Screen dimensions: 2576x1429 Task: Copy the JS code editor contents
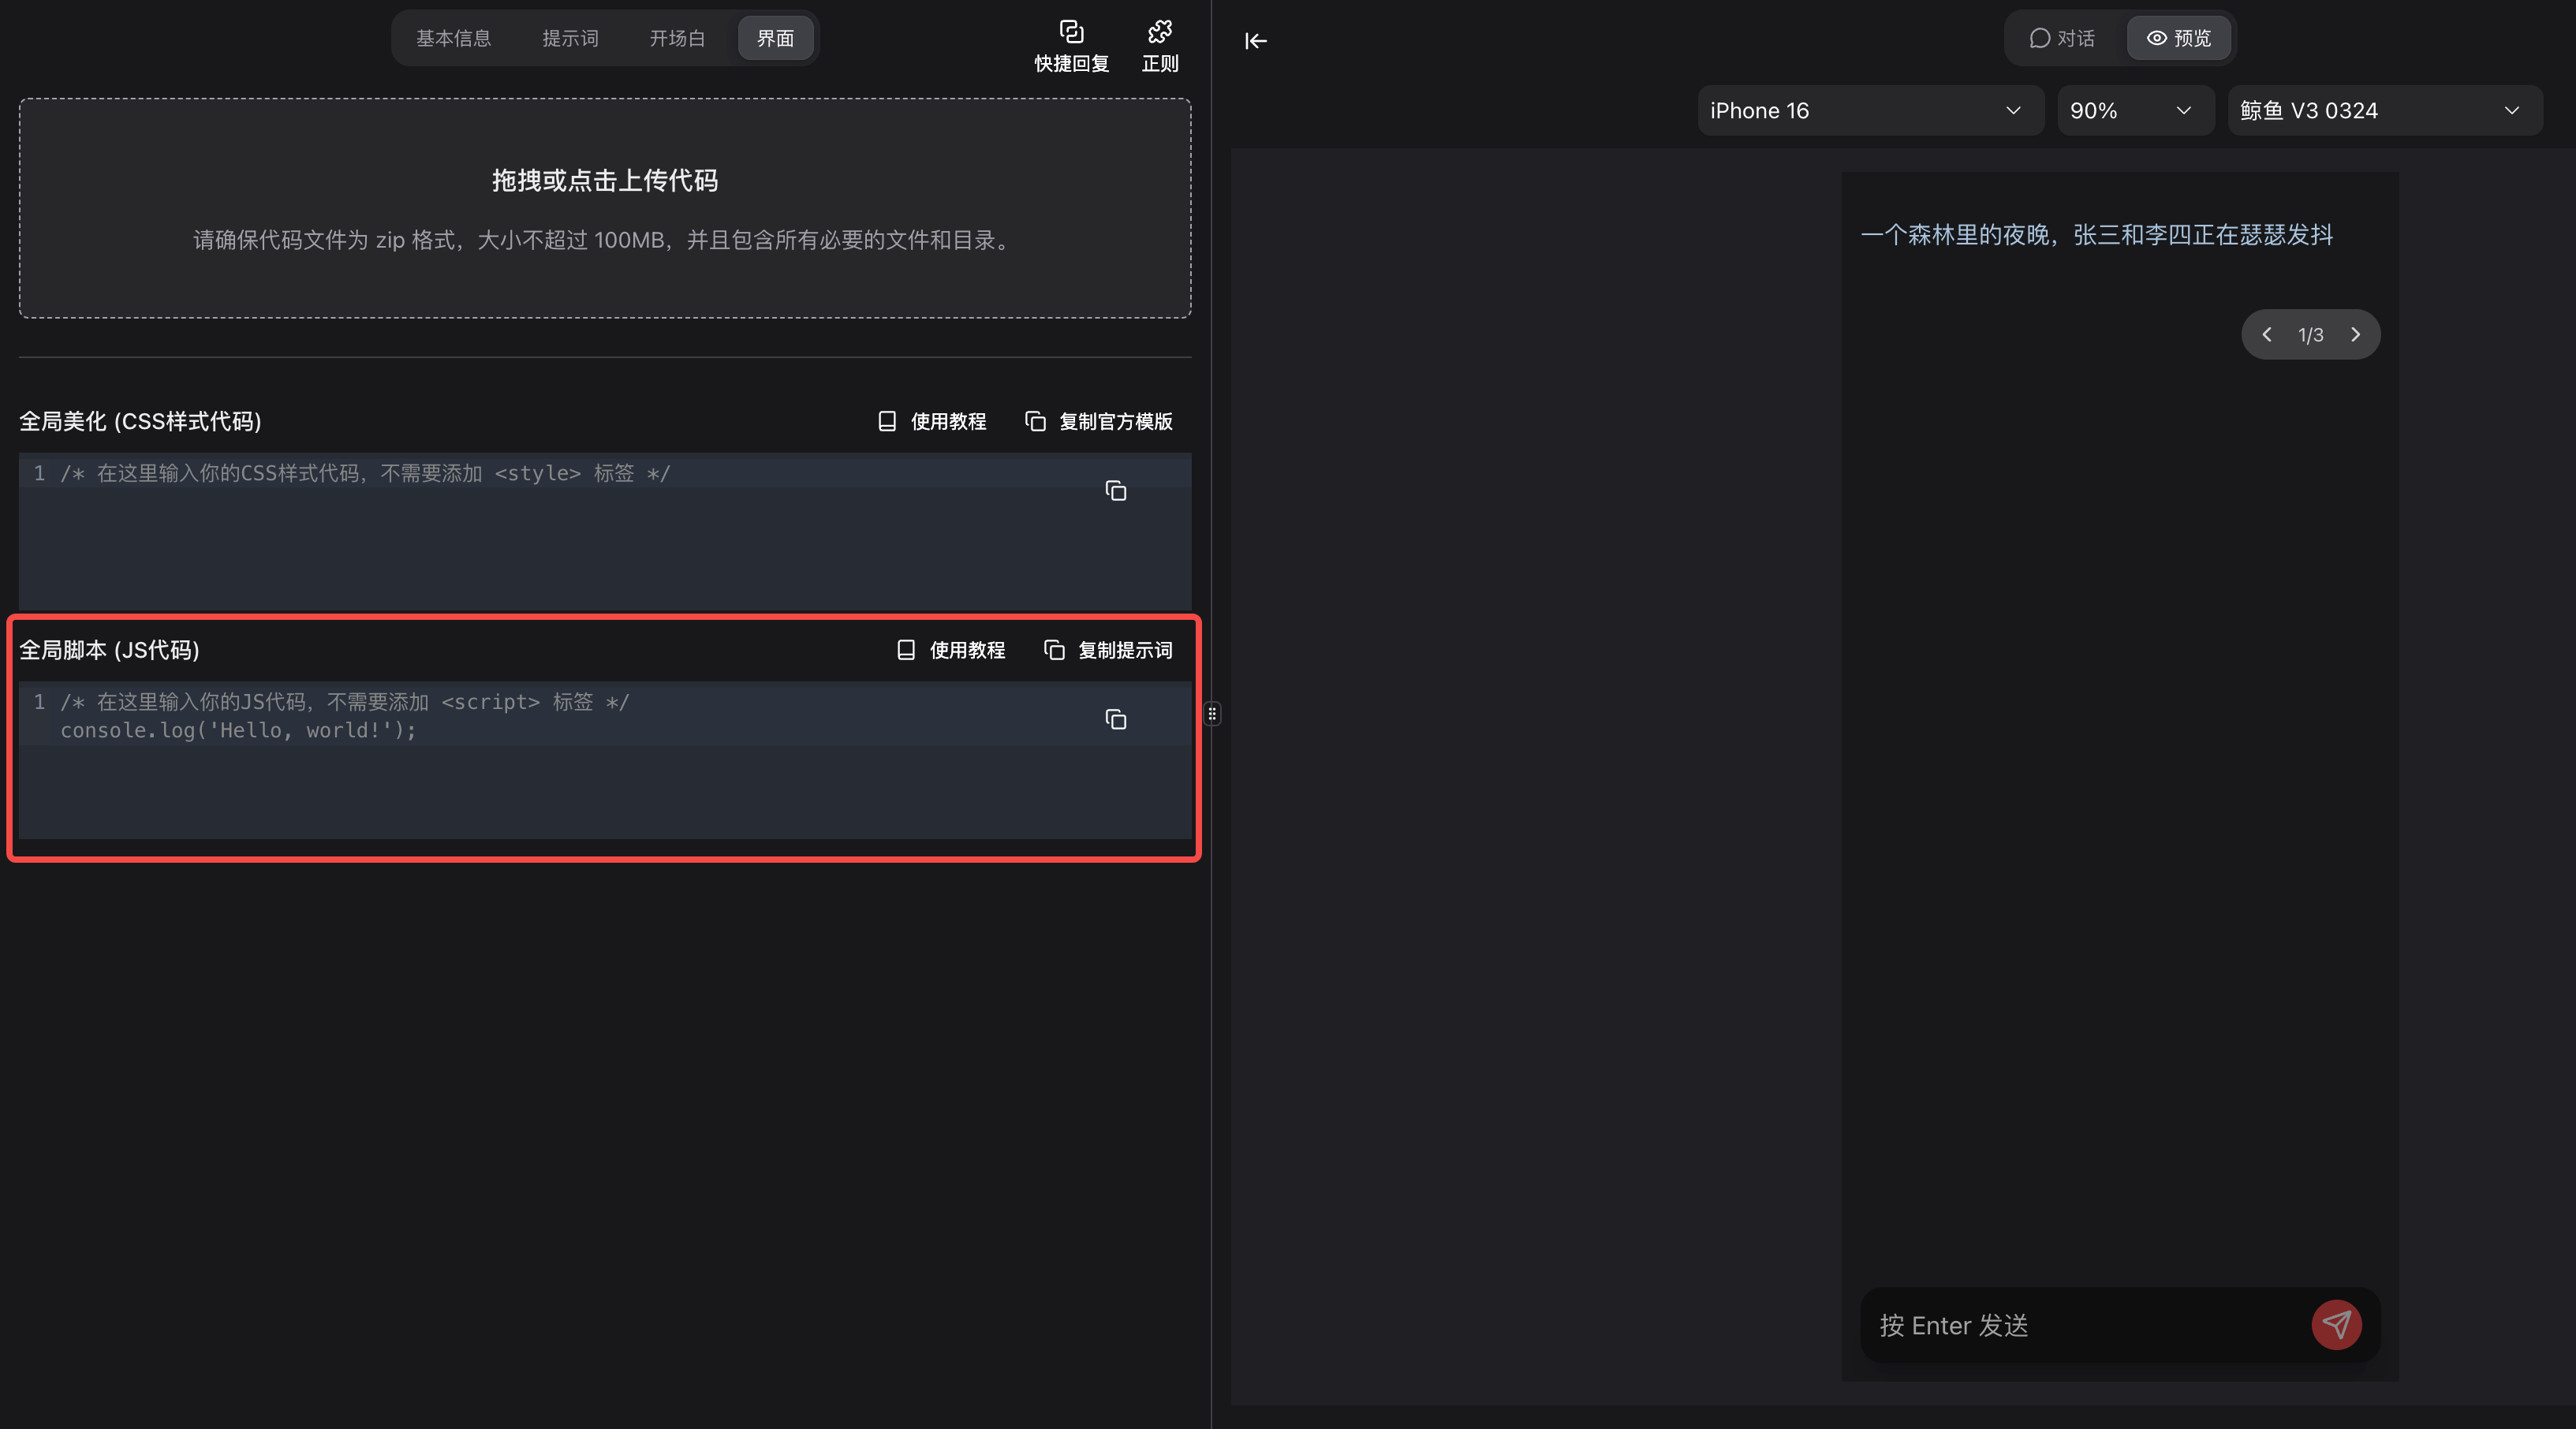(1115, 719)
